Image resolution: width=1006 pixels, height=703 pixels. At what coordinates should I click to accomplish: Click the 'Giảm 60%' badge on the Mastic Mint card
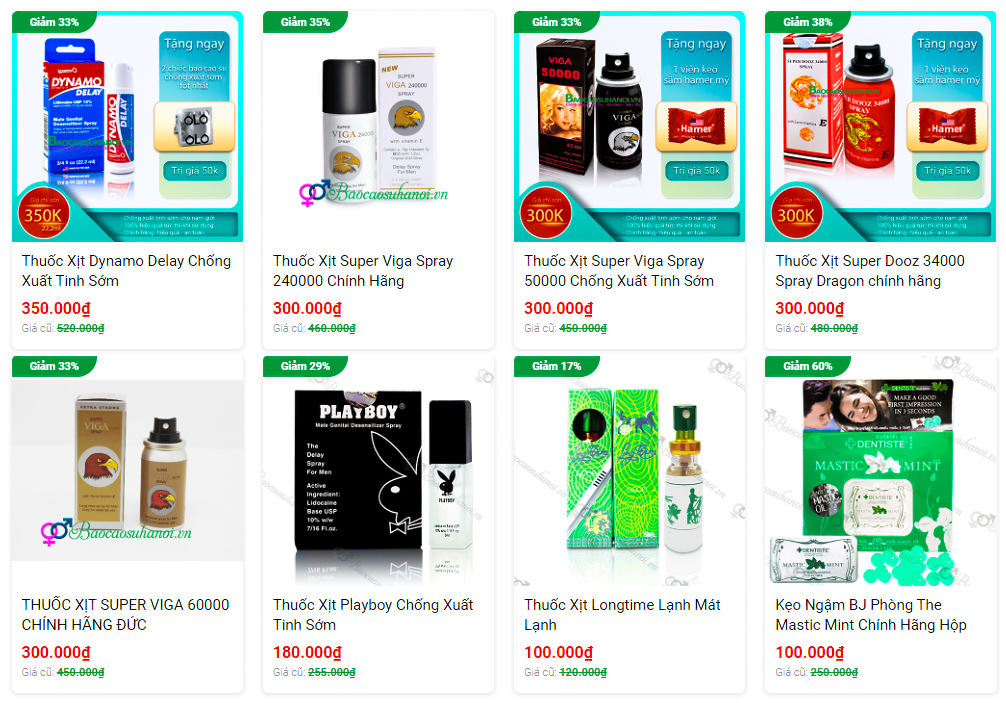pyautogui.click(x=808, y=366)
